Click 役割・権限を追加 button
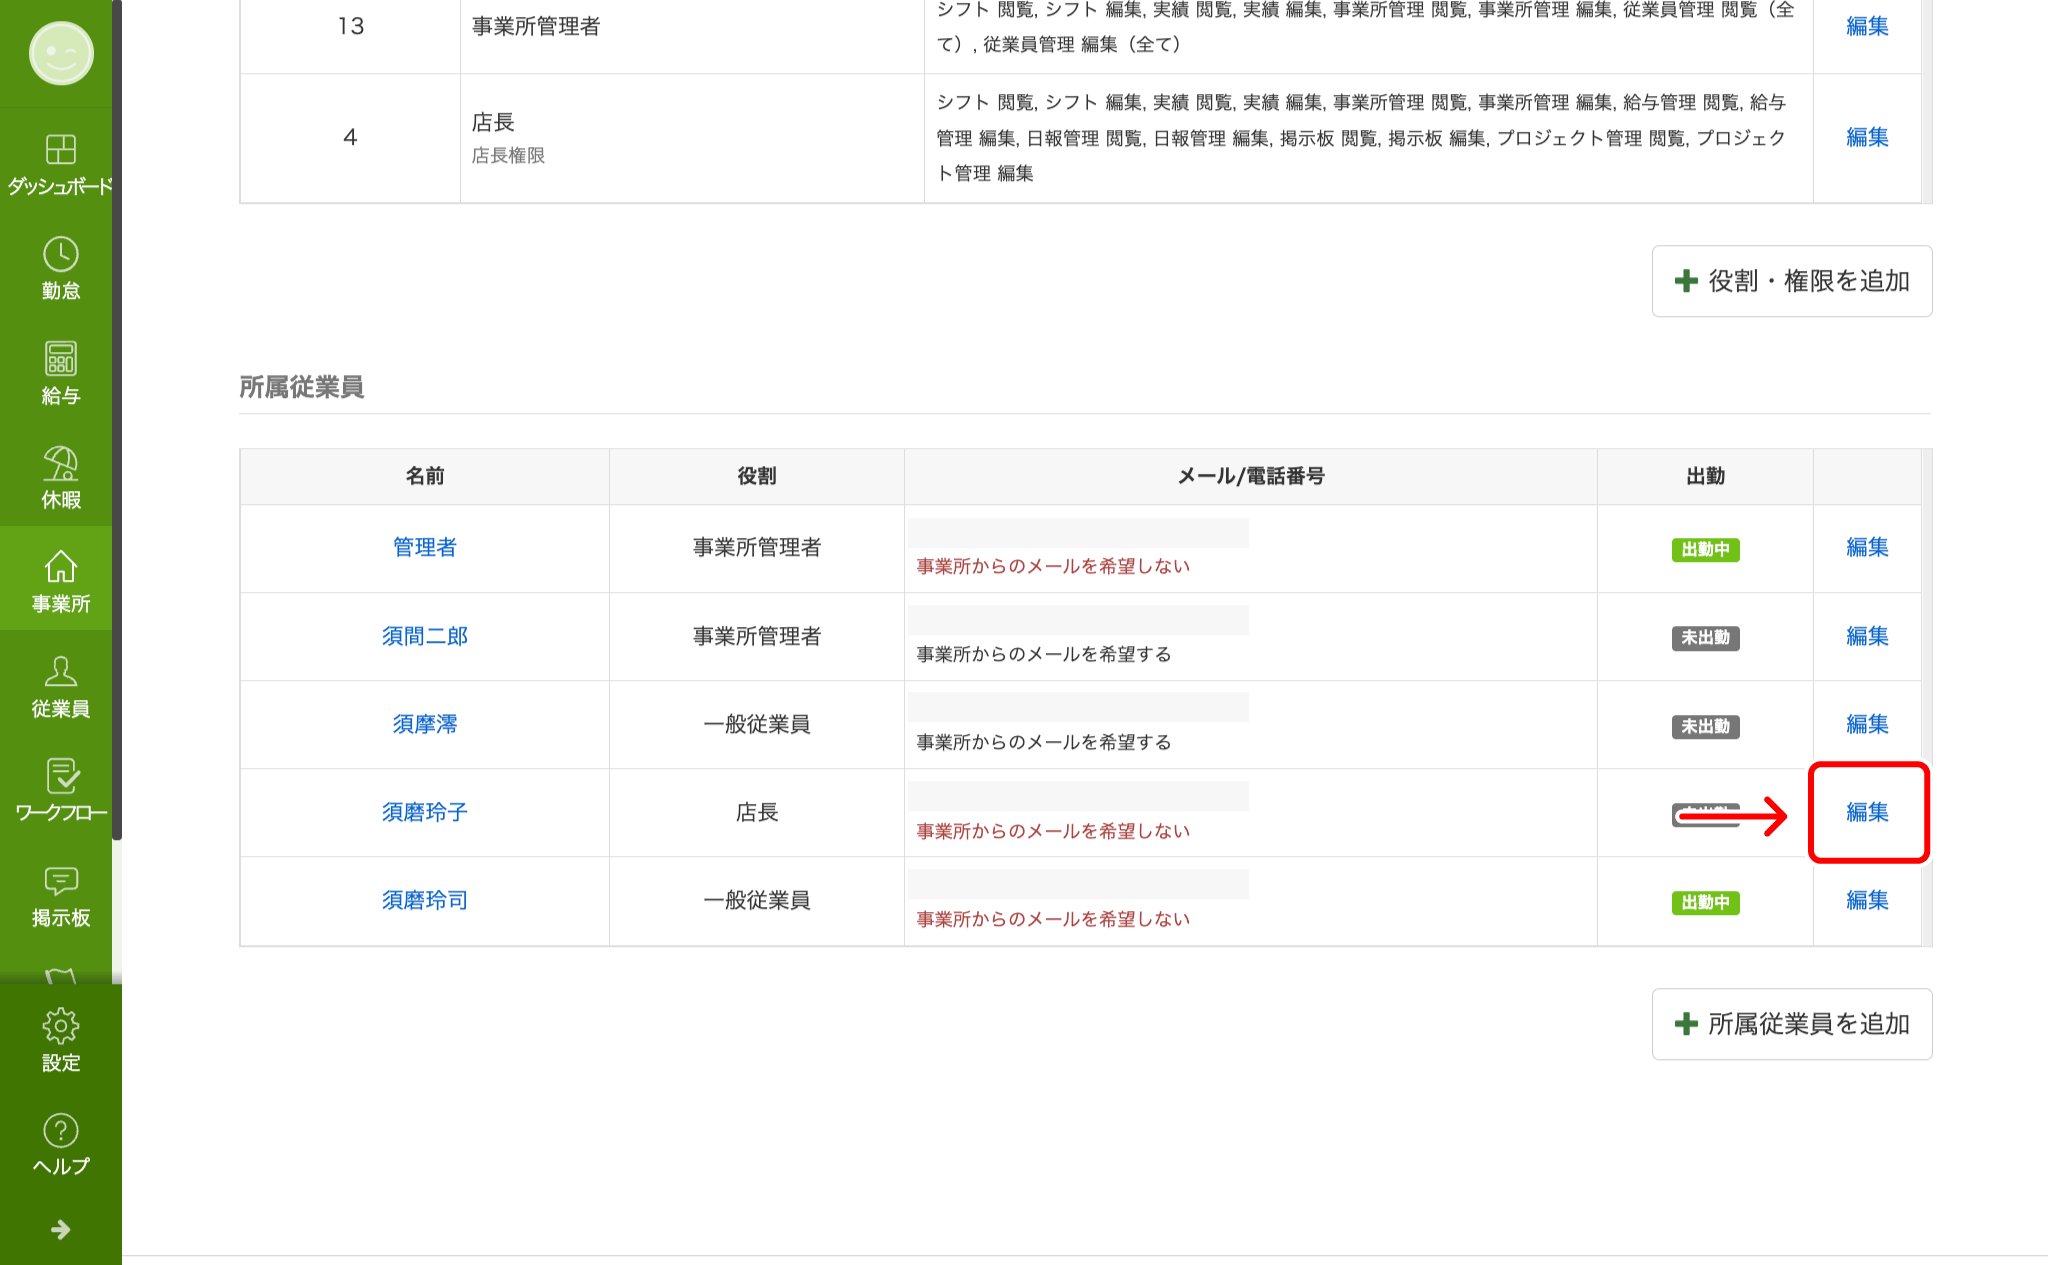Image resolution: width=2048 pixels, height=1265 pixels. pyautogui.click(x=1791, y=281)
